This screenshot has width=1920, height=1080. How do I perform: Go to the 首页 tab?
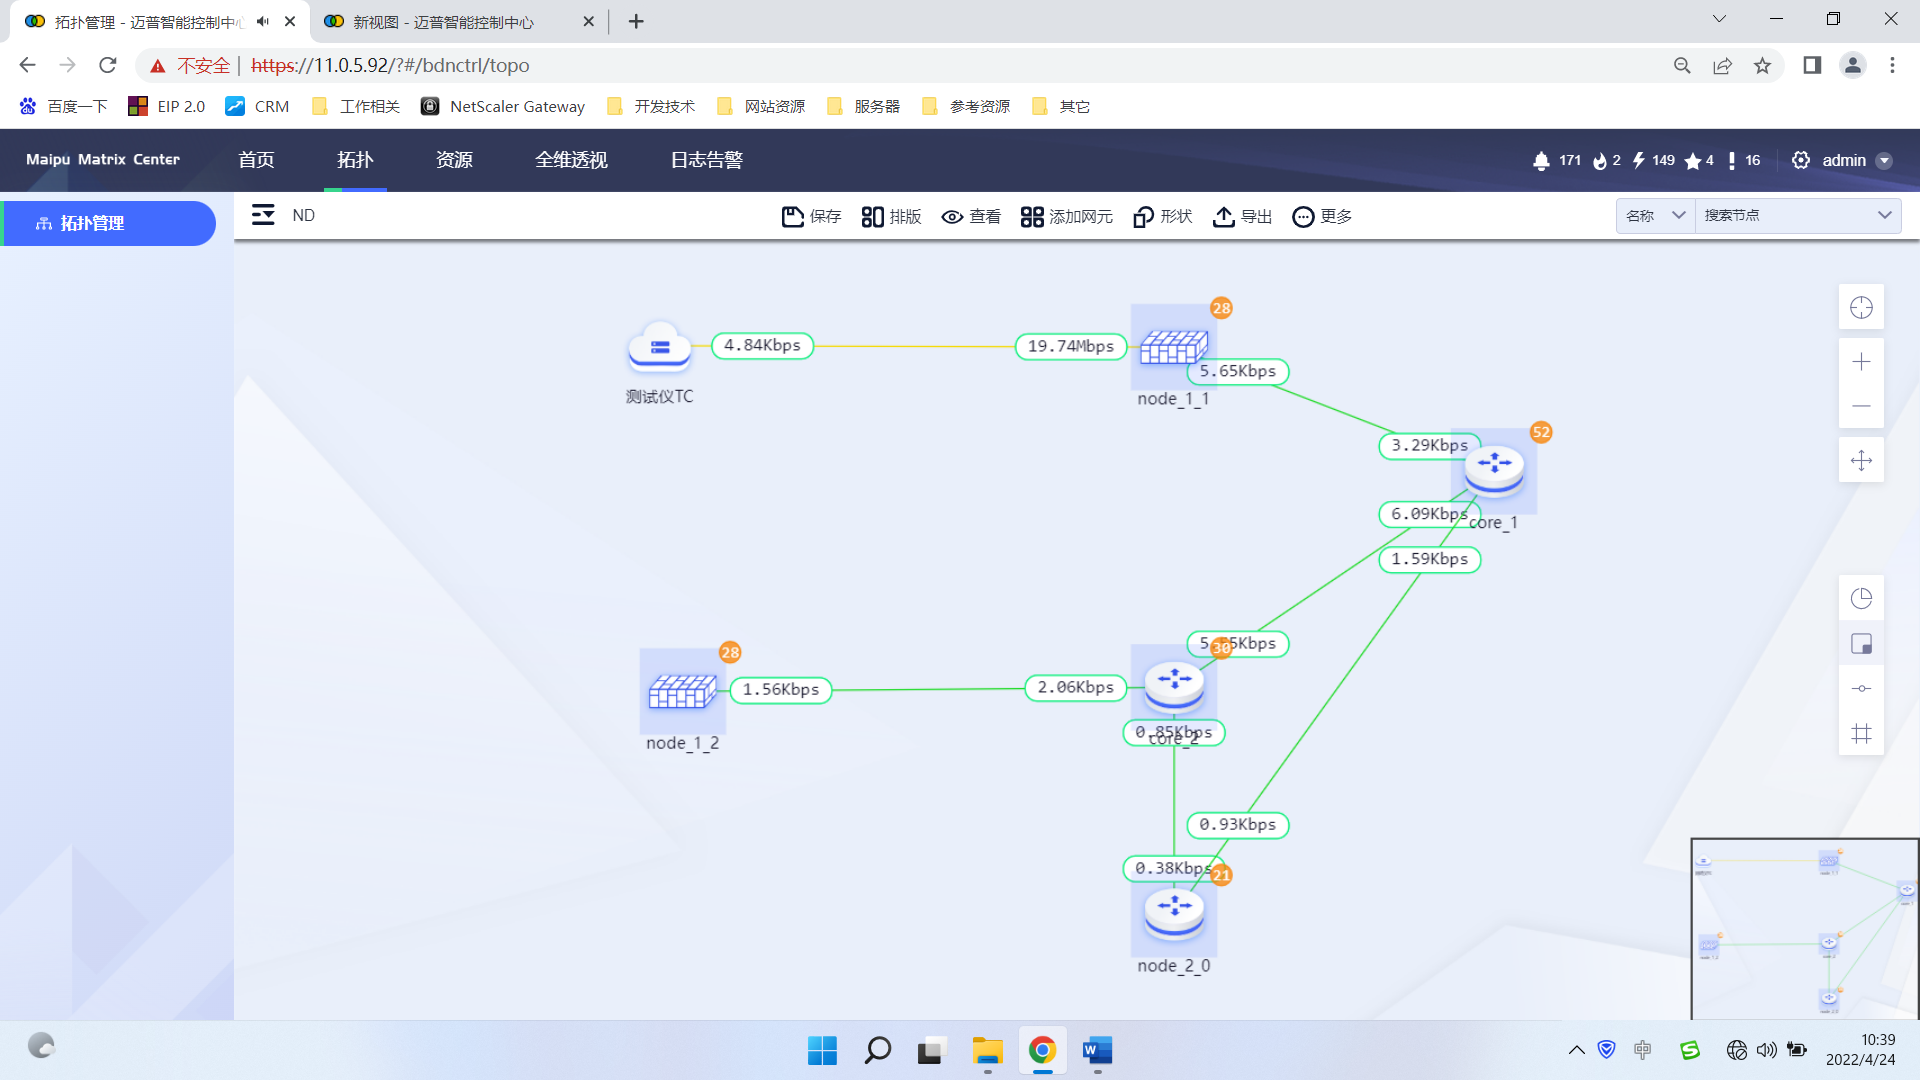pyautogui.click(x=256, y=160)
